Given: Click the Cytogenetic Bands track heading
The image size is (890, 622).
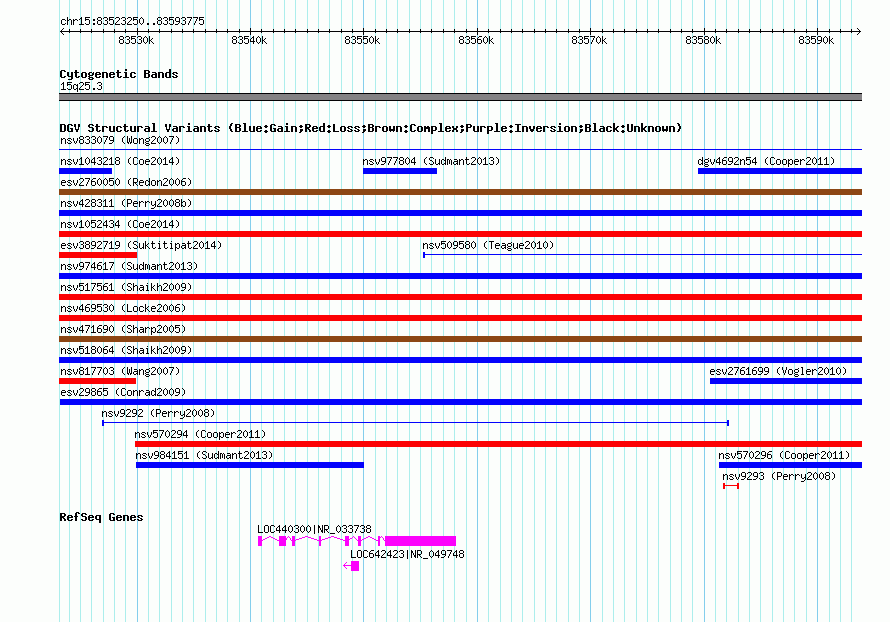Looking at the screenshot, I should click(x=119, y=74).
